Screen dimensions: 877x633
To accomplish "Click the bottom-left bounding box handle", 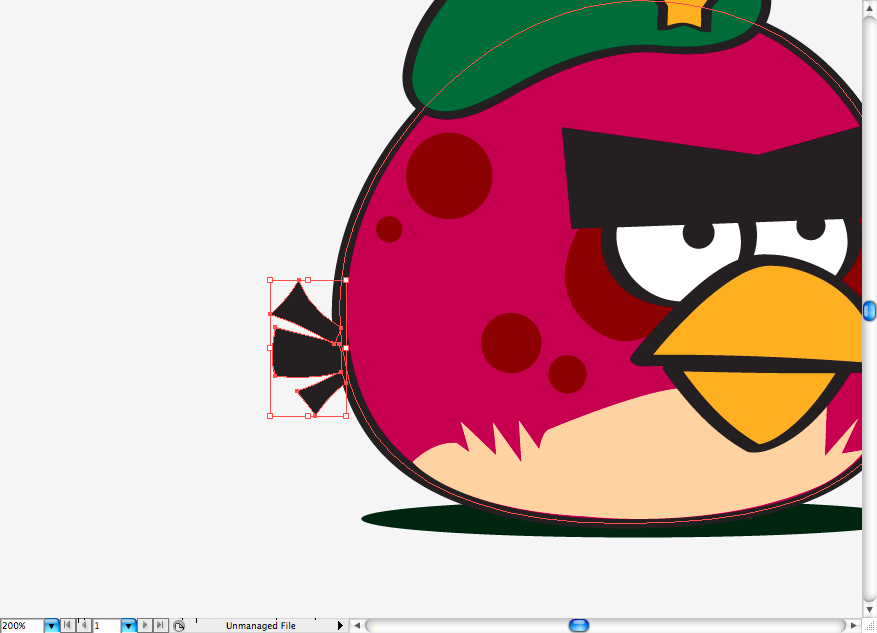I will tap(270, 416).
